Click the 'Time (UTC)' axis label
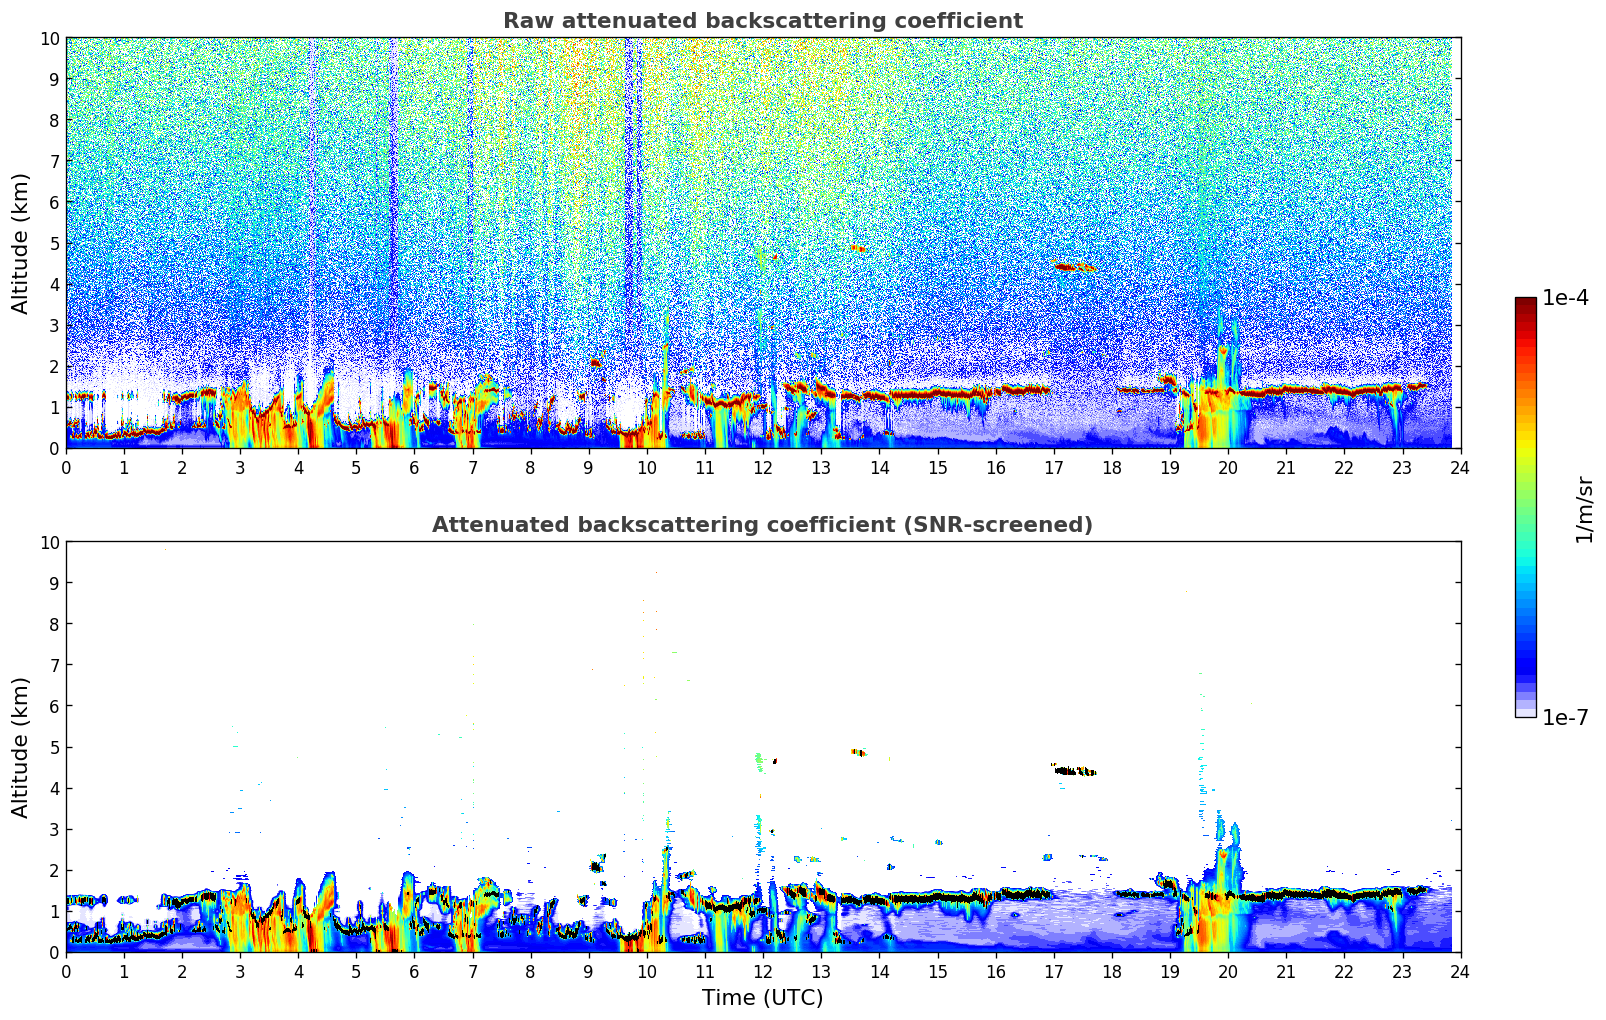 coord(762,998)
